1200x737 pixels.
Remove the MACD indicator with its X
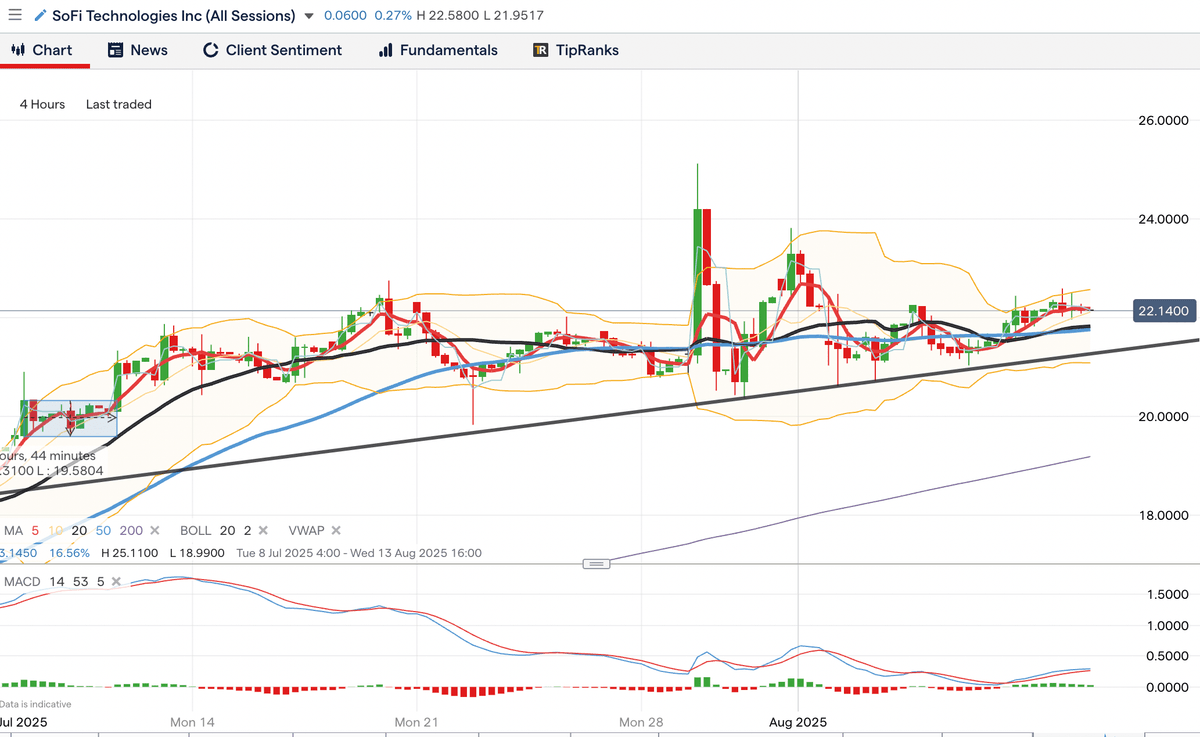pos(115,581)
